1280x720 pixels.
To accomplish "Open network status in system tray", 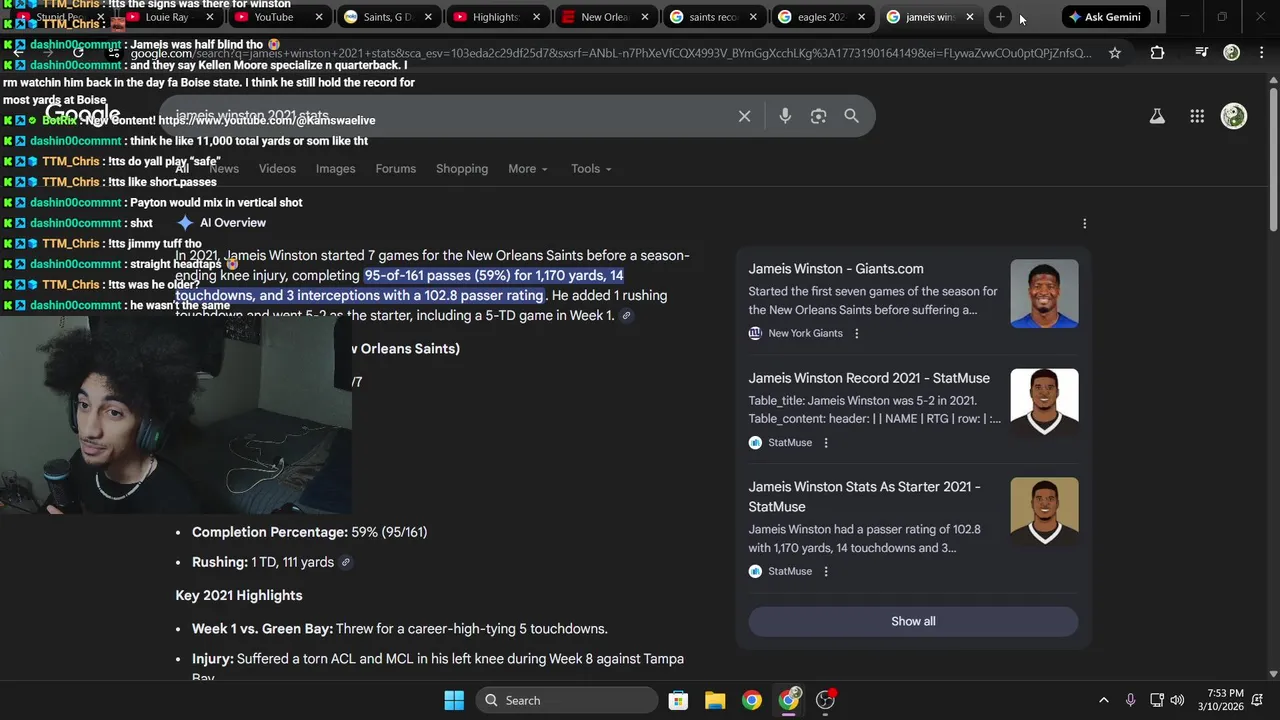I will pyautogui.click(x=1157, y=700).
